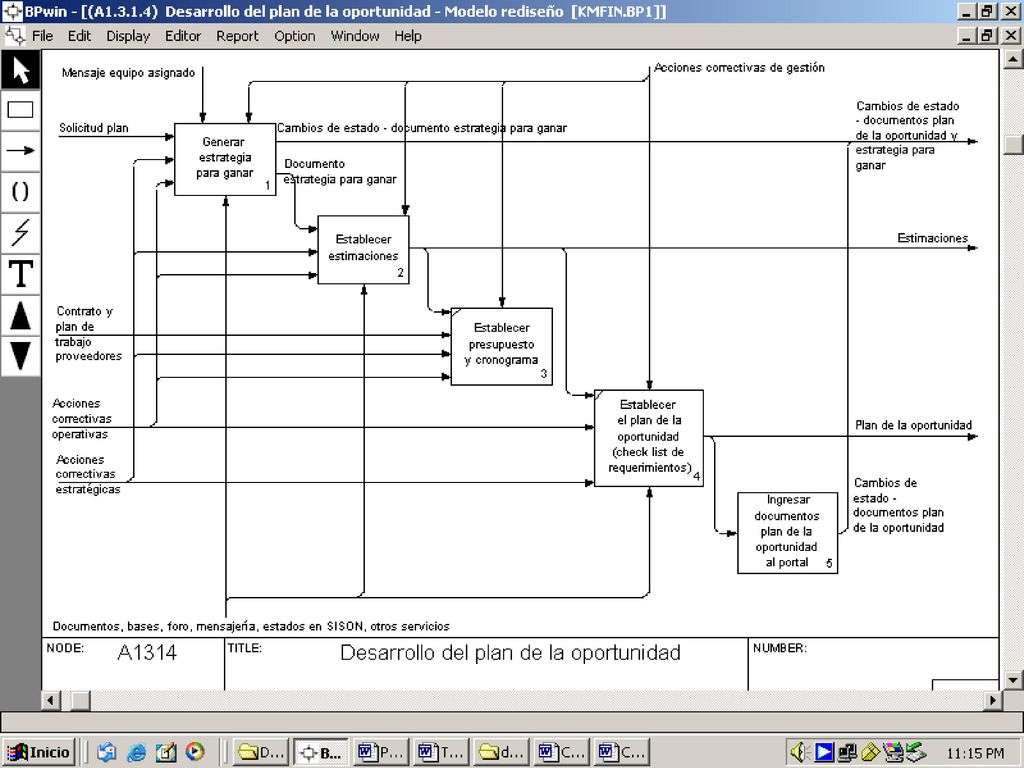Click the Outlook Express quick launch icon

[106, 752]
